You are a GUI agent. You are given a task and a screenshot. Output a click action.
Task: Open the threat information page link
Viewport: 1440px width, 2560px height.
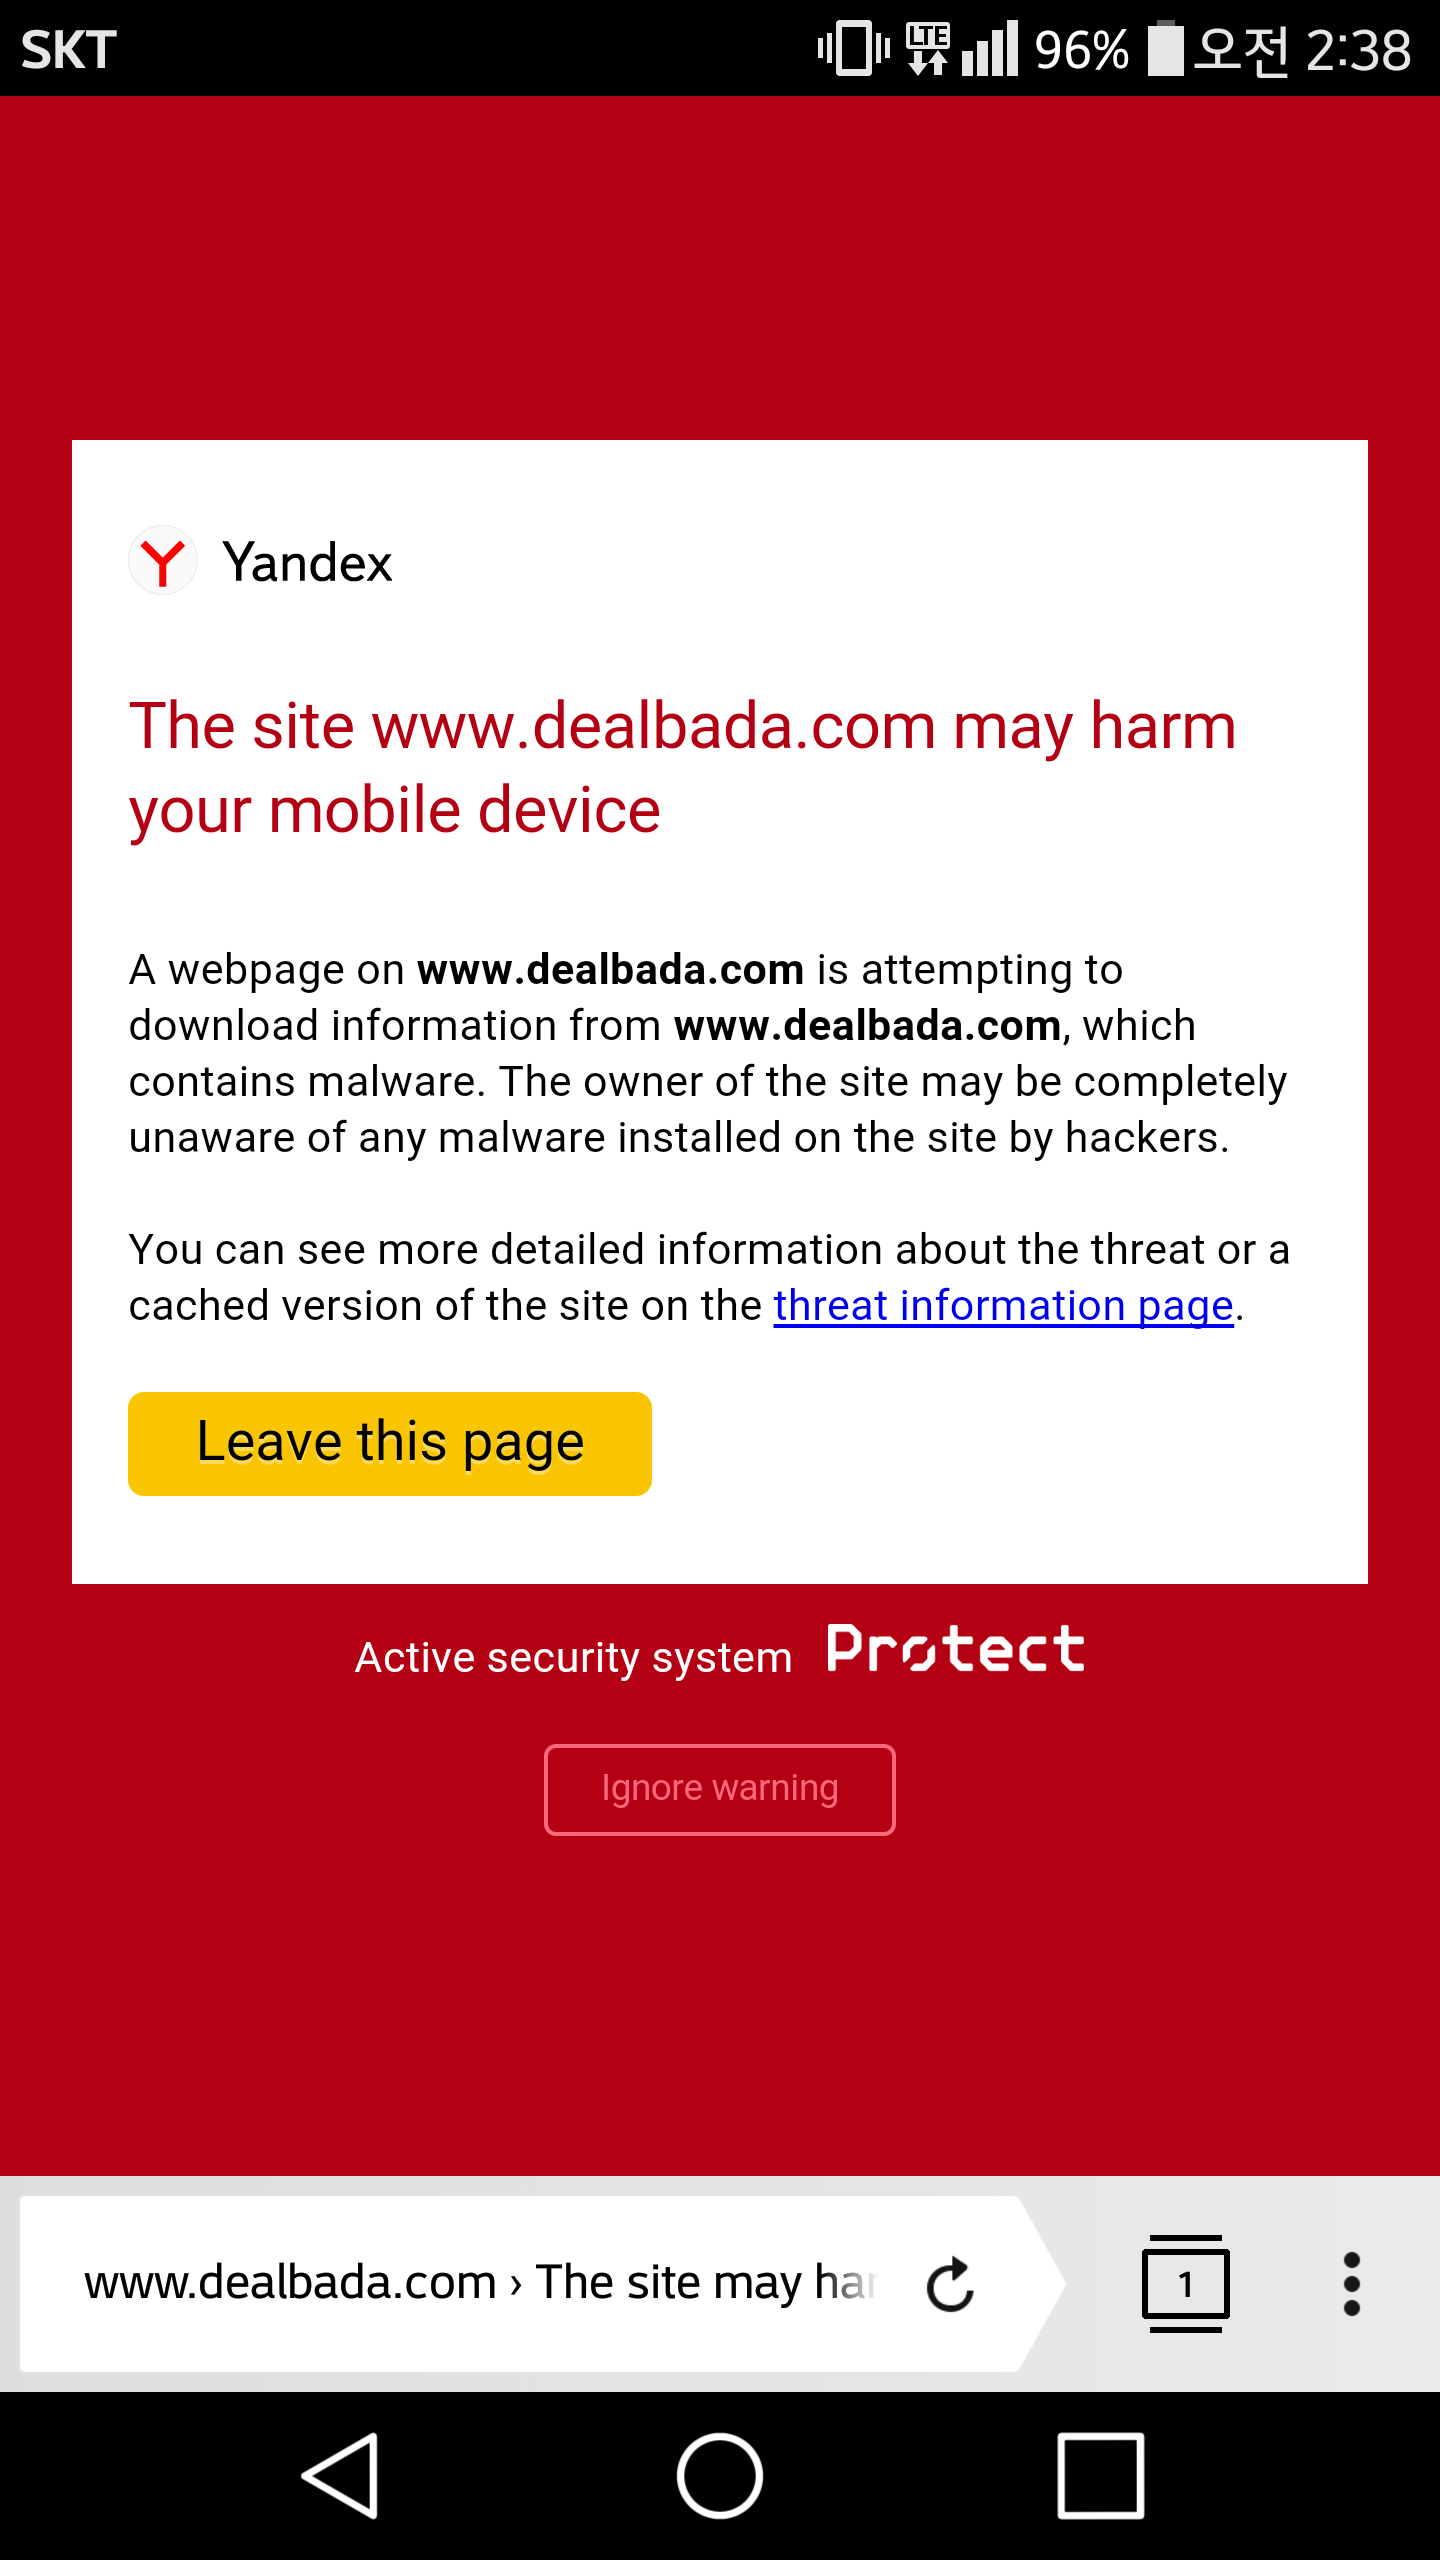coord(1003,1306)
